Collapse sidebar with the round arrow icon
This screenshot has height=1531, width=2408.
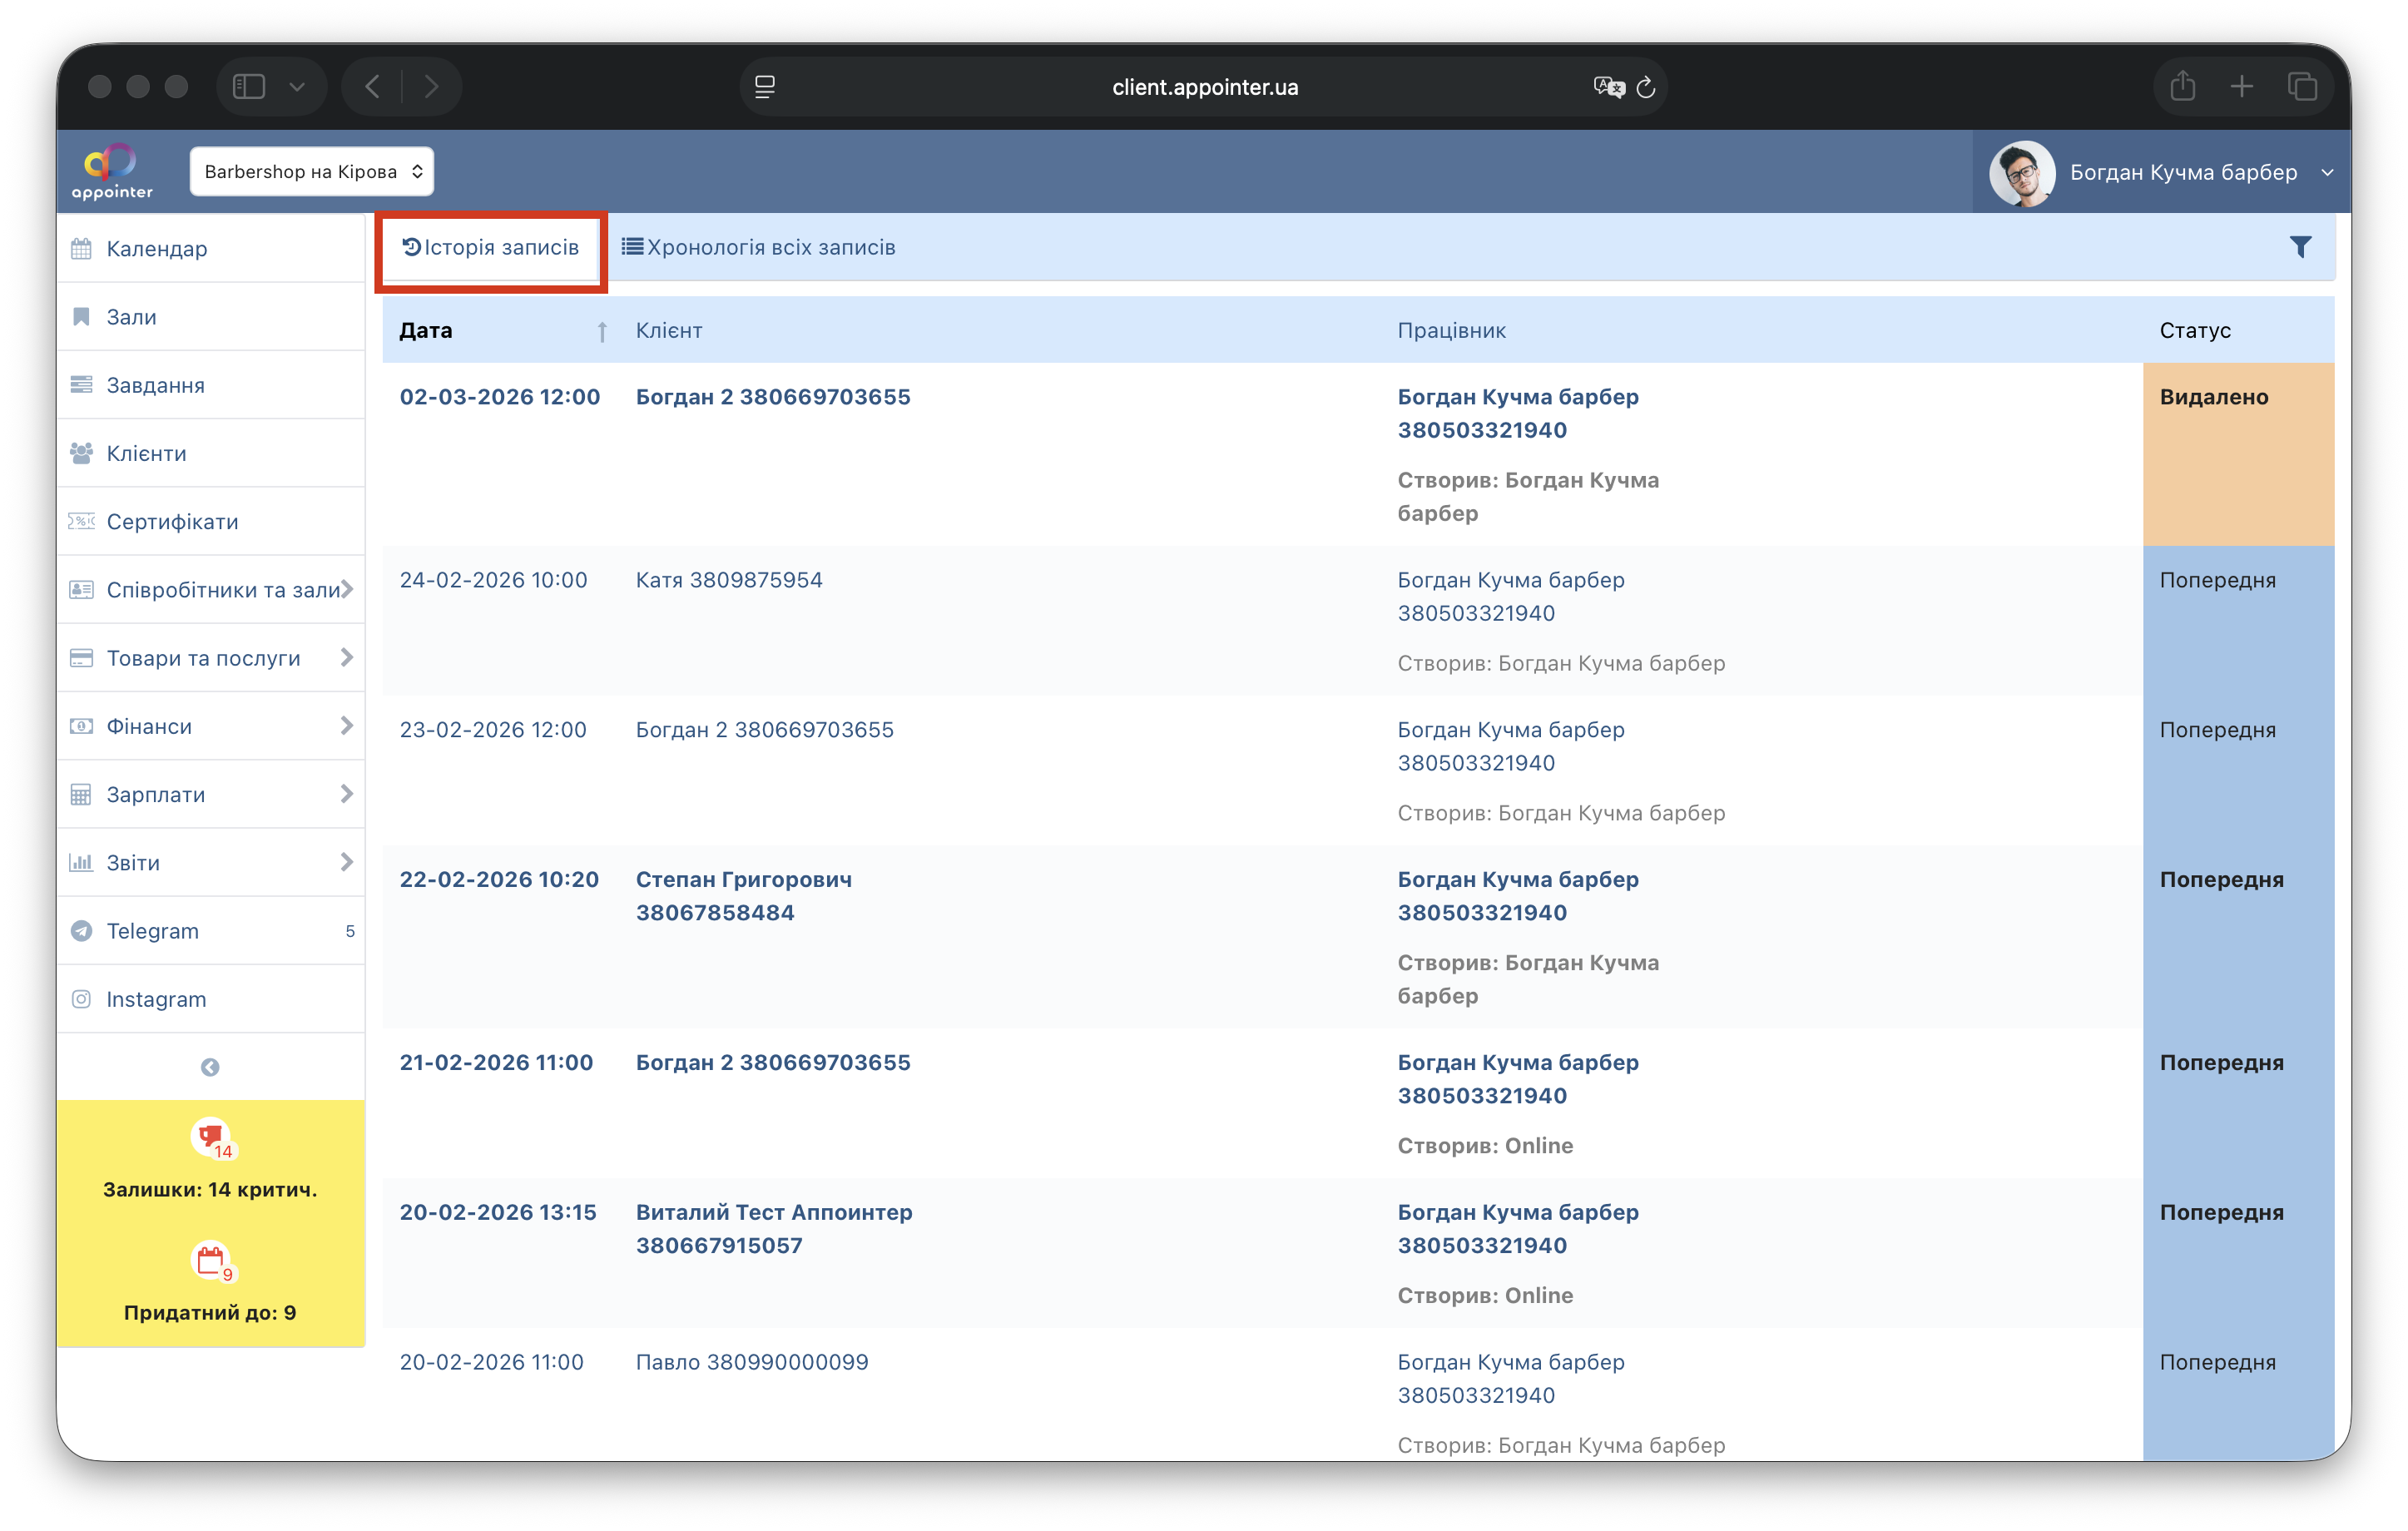pyautogui.click(x=210, y=1067)
